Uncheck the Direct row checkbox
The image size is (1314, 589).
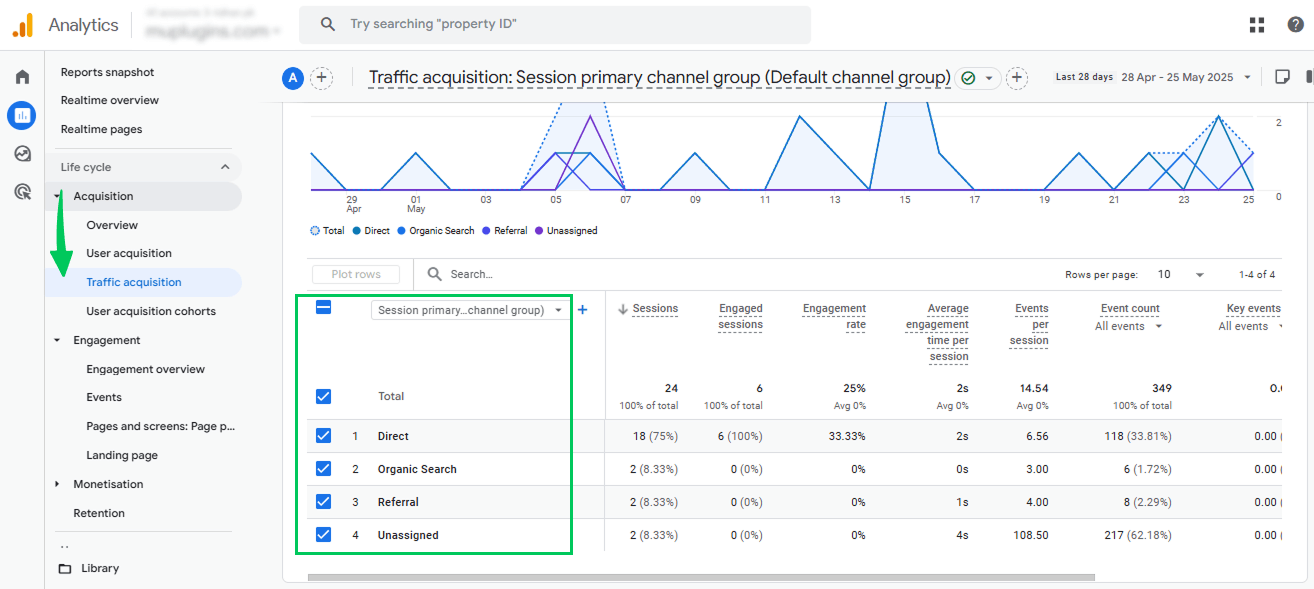click(x=323, y=436)
